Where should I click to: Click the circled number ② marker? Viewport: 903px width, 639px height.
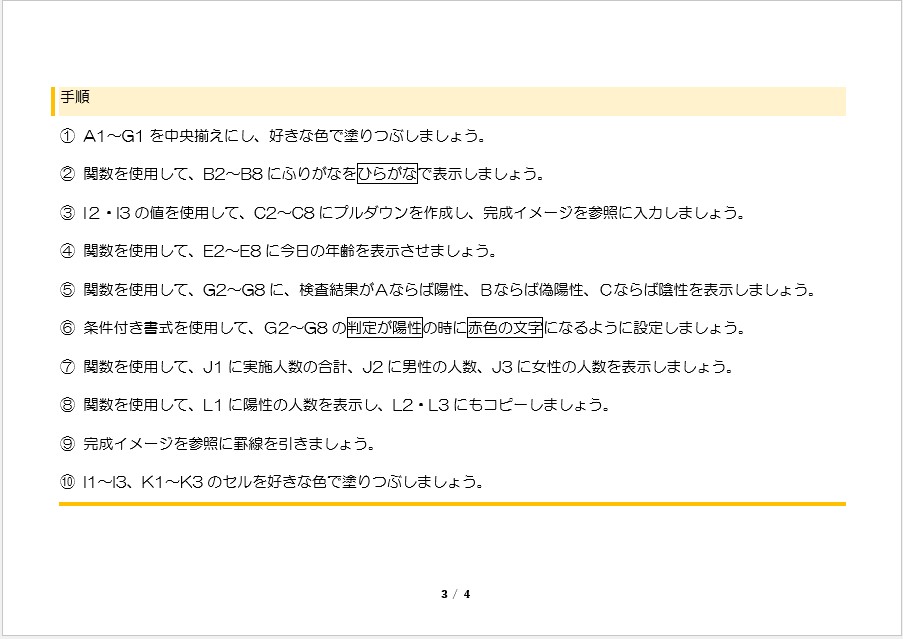click(x=67, y=174)
